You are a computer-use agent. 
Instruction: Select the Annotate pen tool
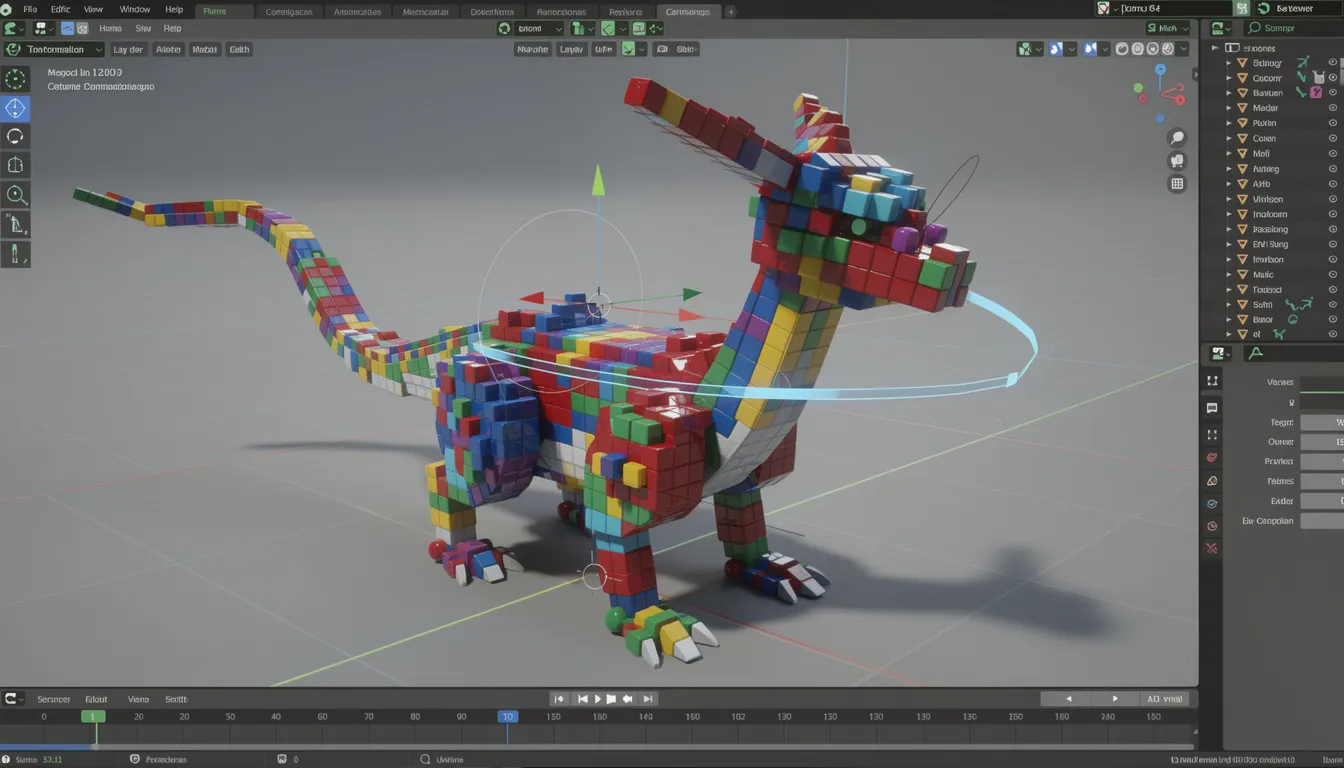coord(14,254)
